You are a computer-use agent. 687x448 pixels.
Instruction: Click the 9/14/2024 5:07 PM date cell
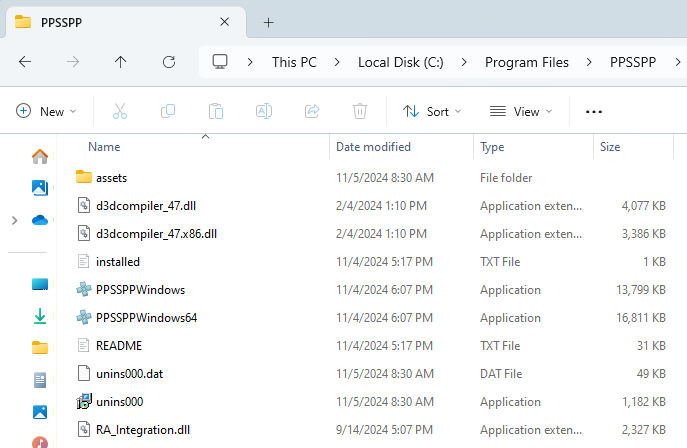click(x=384, y=430)
